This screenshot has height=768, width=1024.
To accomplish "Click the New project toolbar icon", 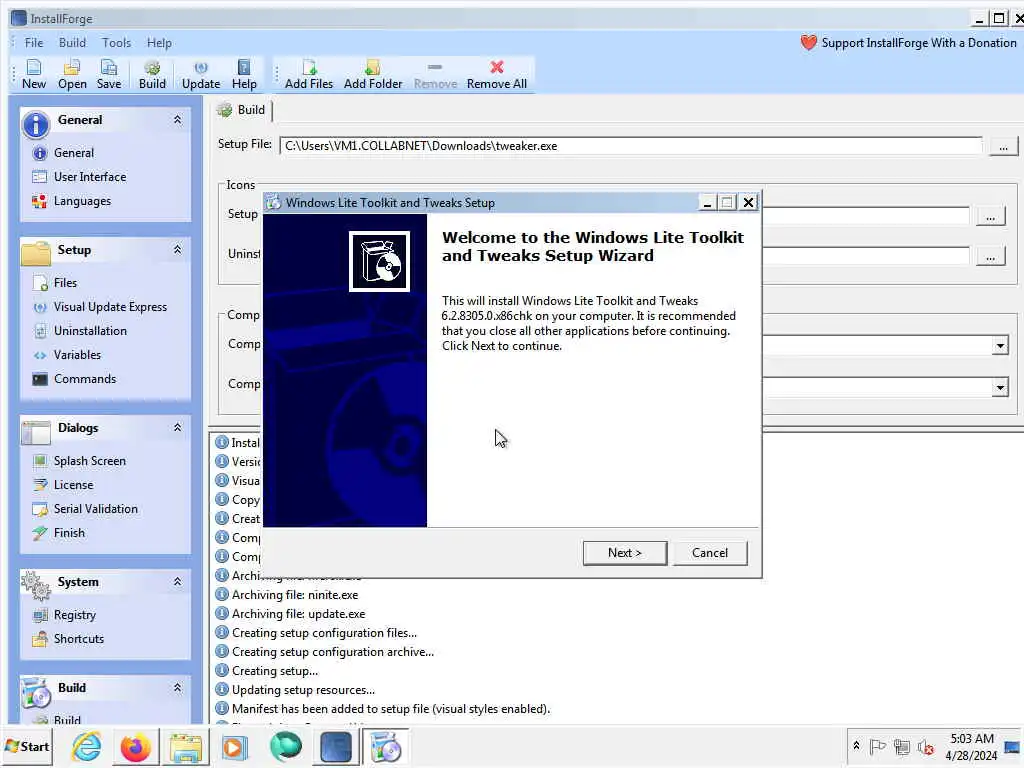I will pos(33,74).
